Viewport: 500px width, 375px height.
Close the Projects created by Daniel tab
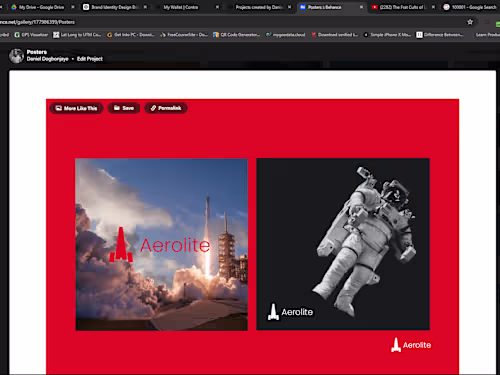[289, 7]
